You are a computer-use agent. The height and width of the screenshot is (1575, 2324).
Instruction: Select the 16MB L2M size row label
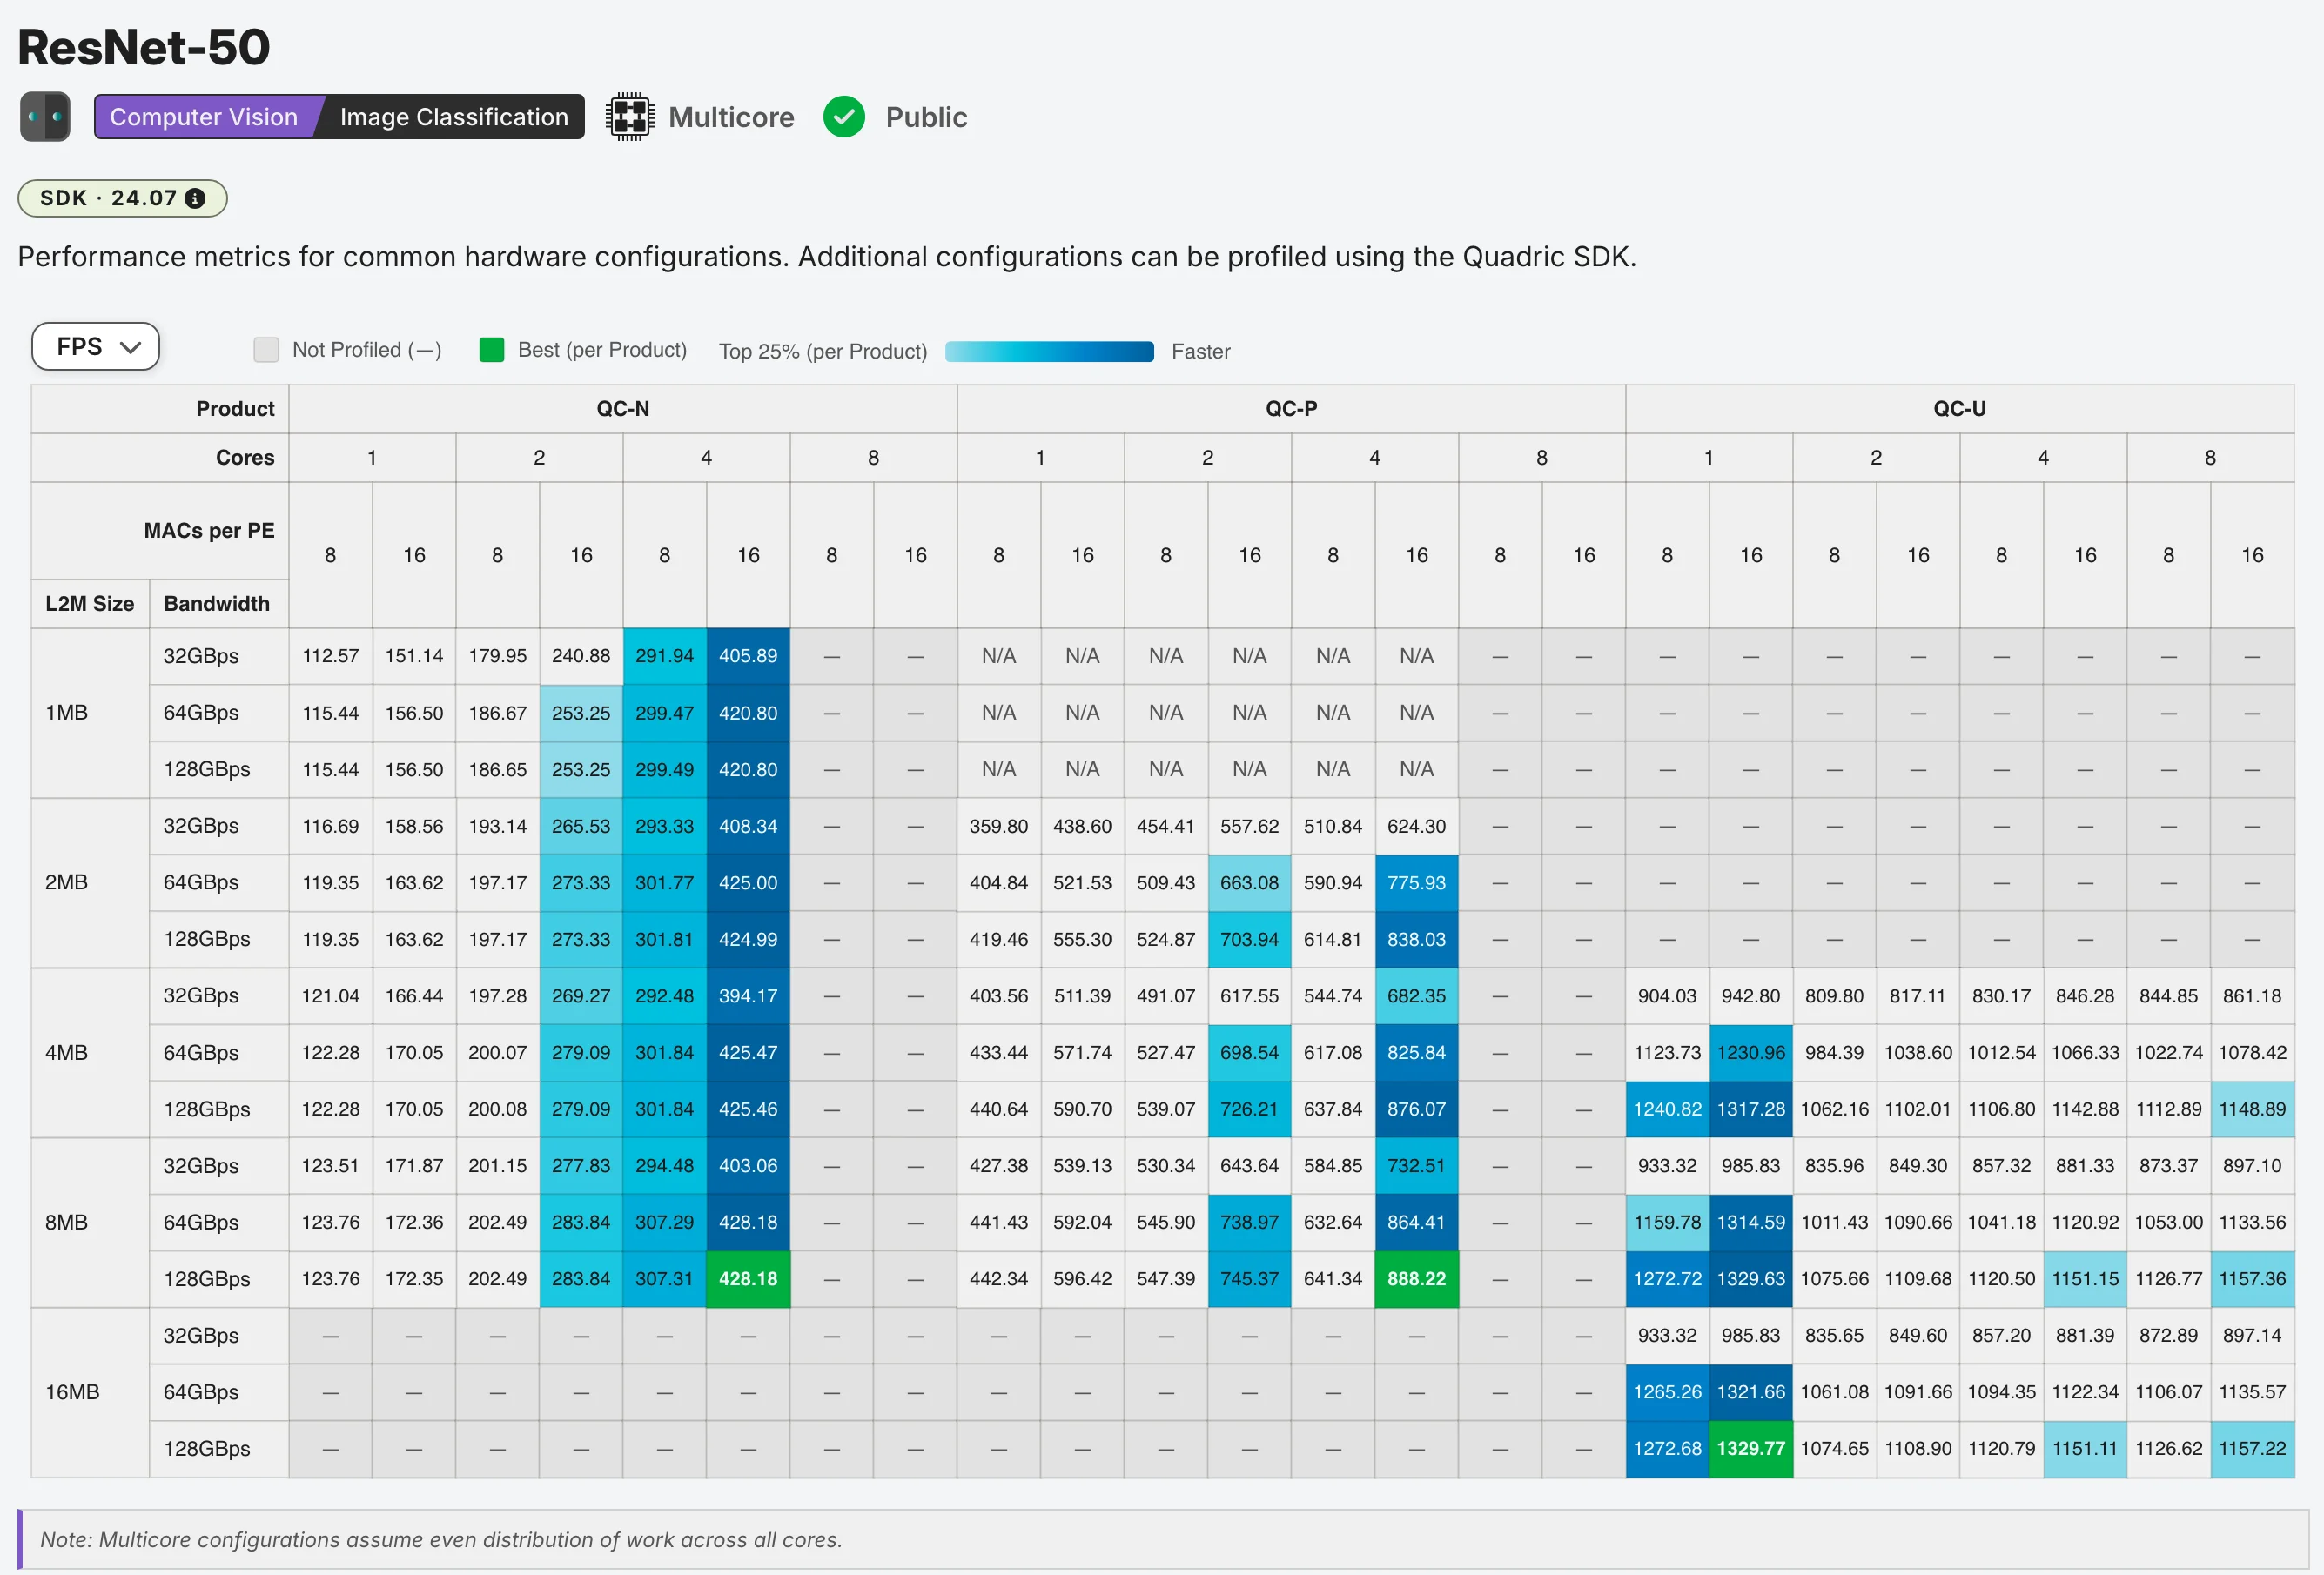pos(90,1393)
